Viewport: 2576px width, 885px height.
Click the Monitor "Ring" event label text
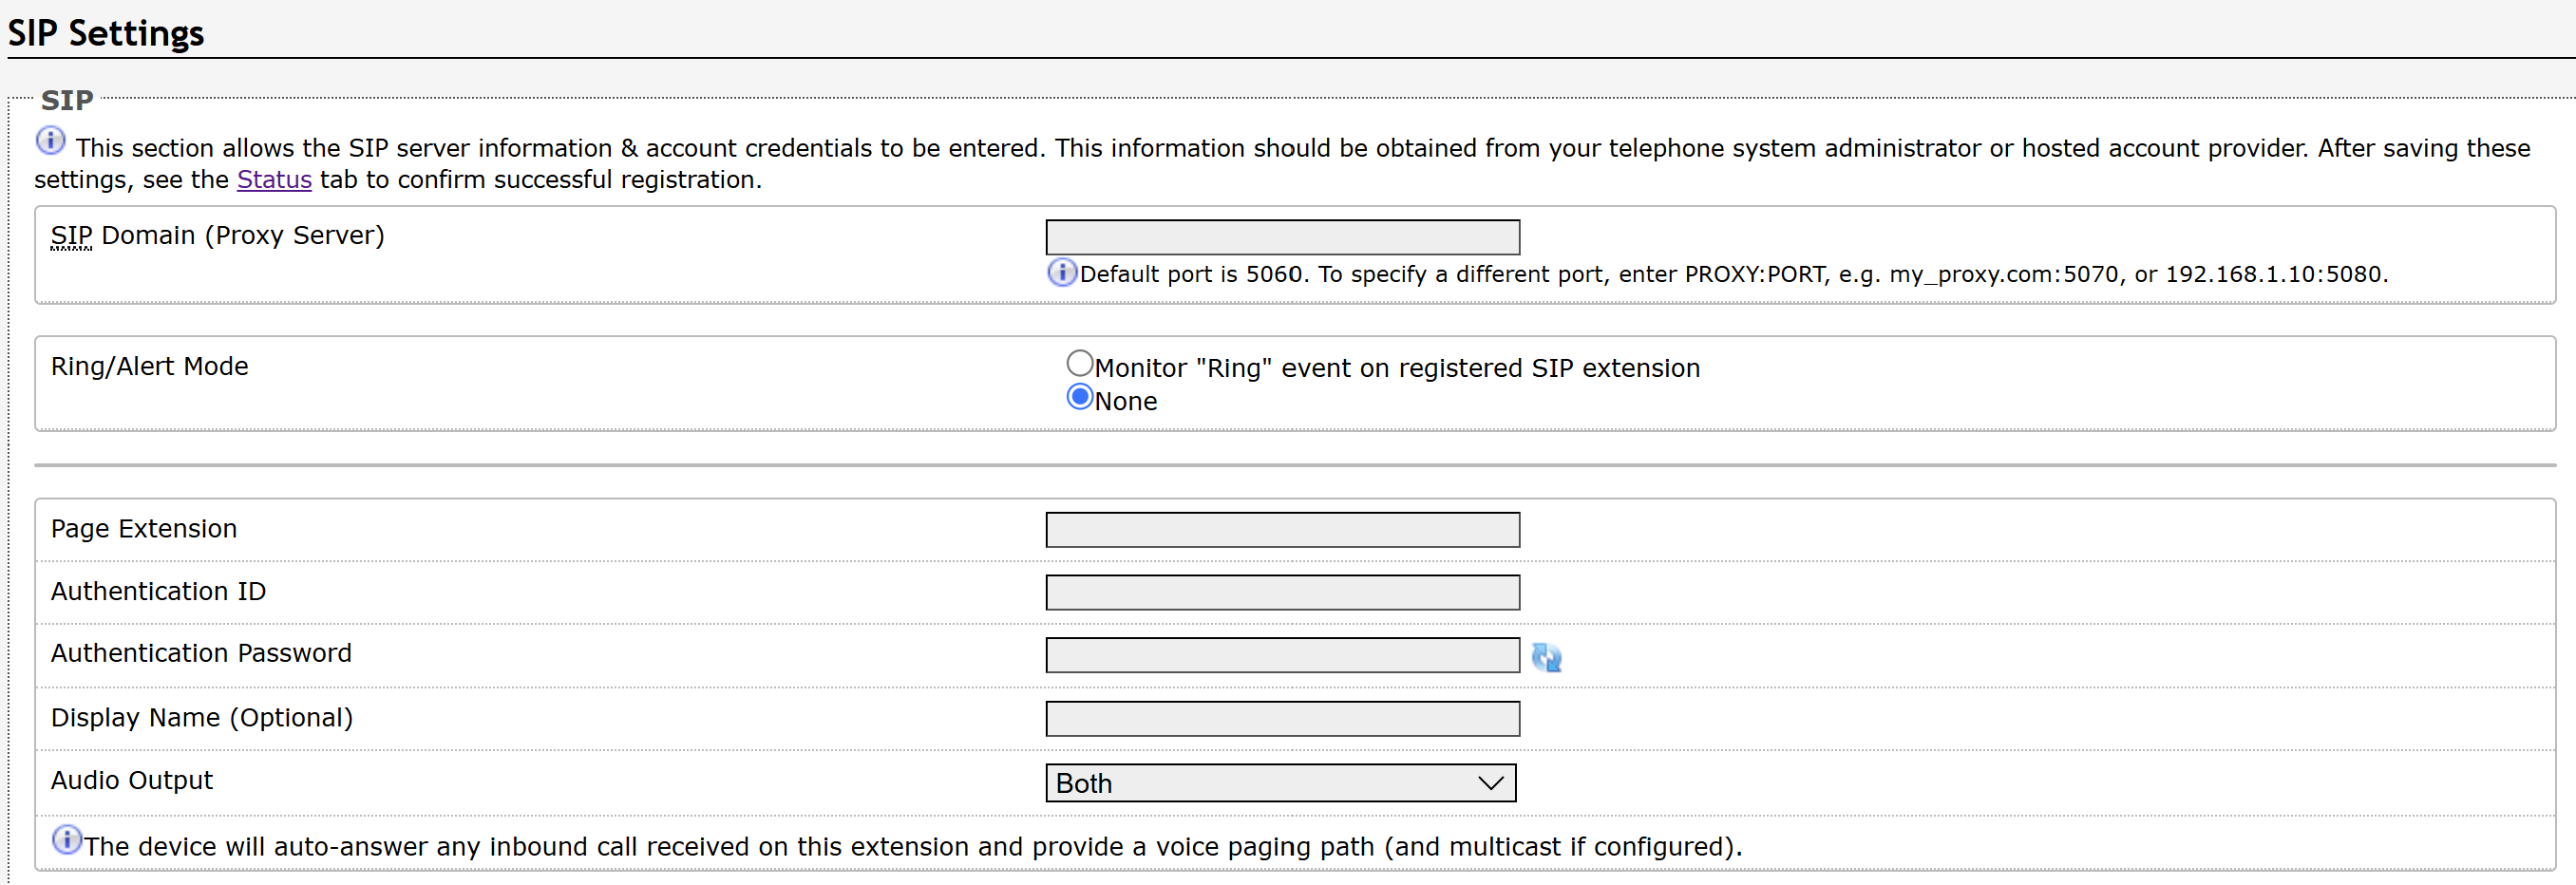tap(1397, 368)
